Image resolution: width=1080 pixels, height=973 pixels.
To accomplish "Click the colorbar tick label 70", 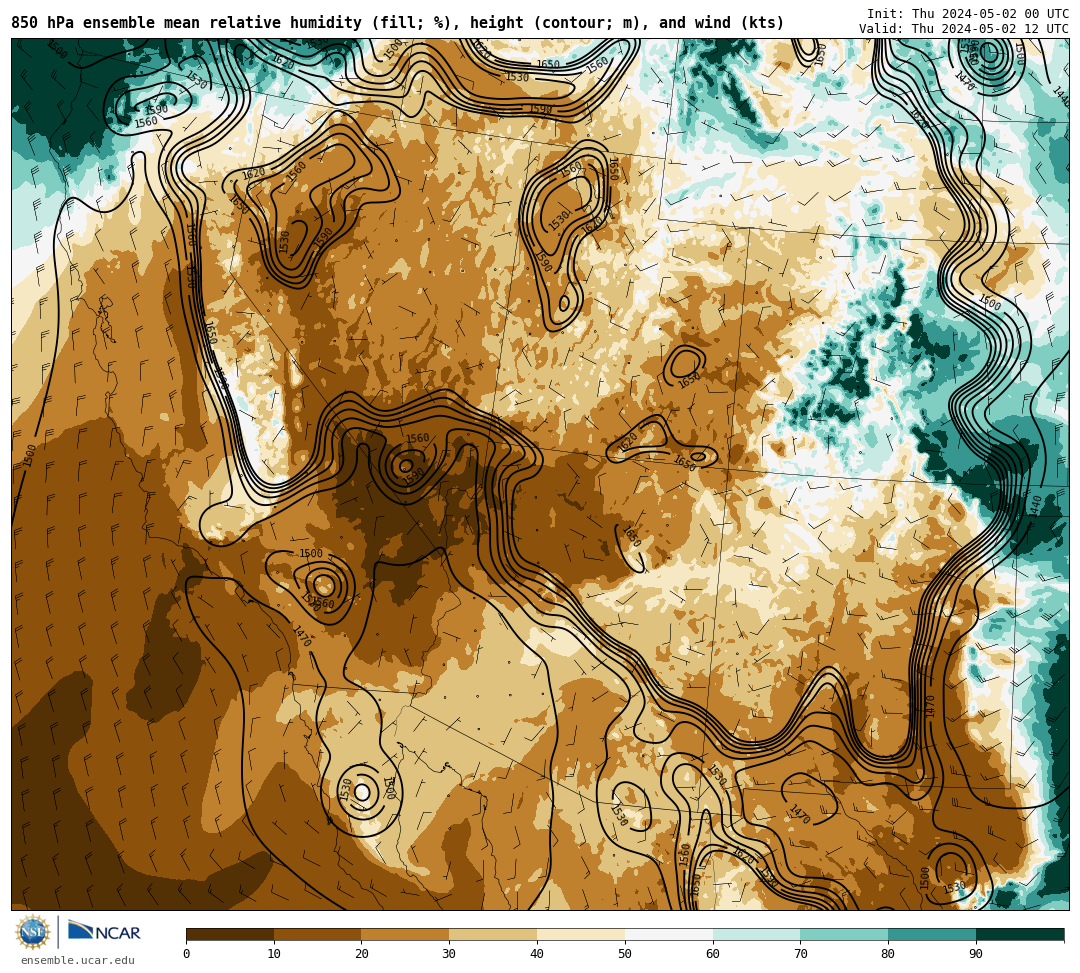I will click(x=800, y=954).
